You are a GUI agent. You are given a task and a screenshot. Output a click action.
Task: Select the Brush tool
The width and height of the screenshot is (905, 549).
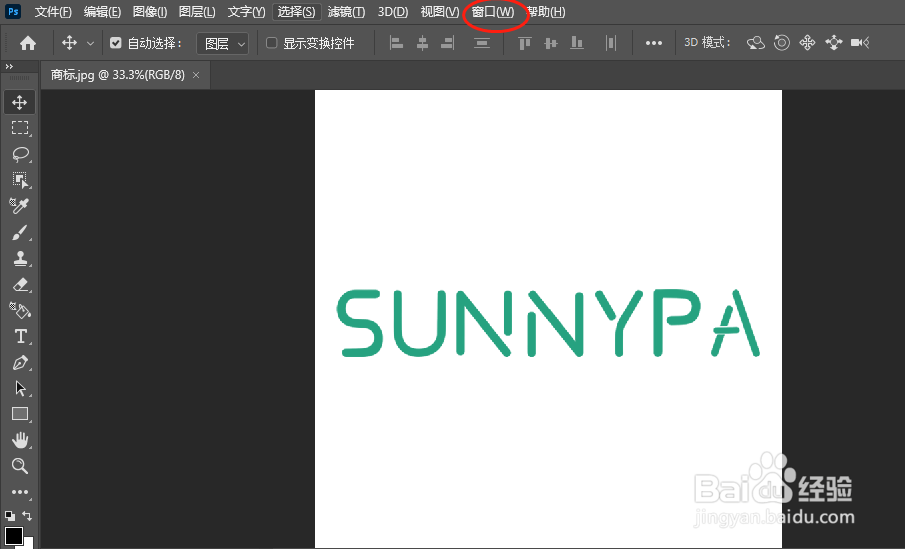pyautogui.click(x=20, y=232)
